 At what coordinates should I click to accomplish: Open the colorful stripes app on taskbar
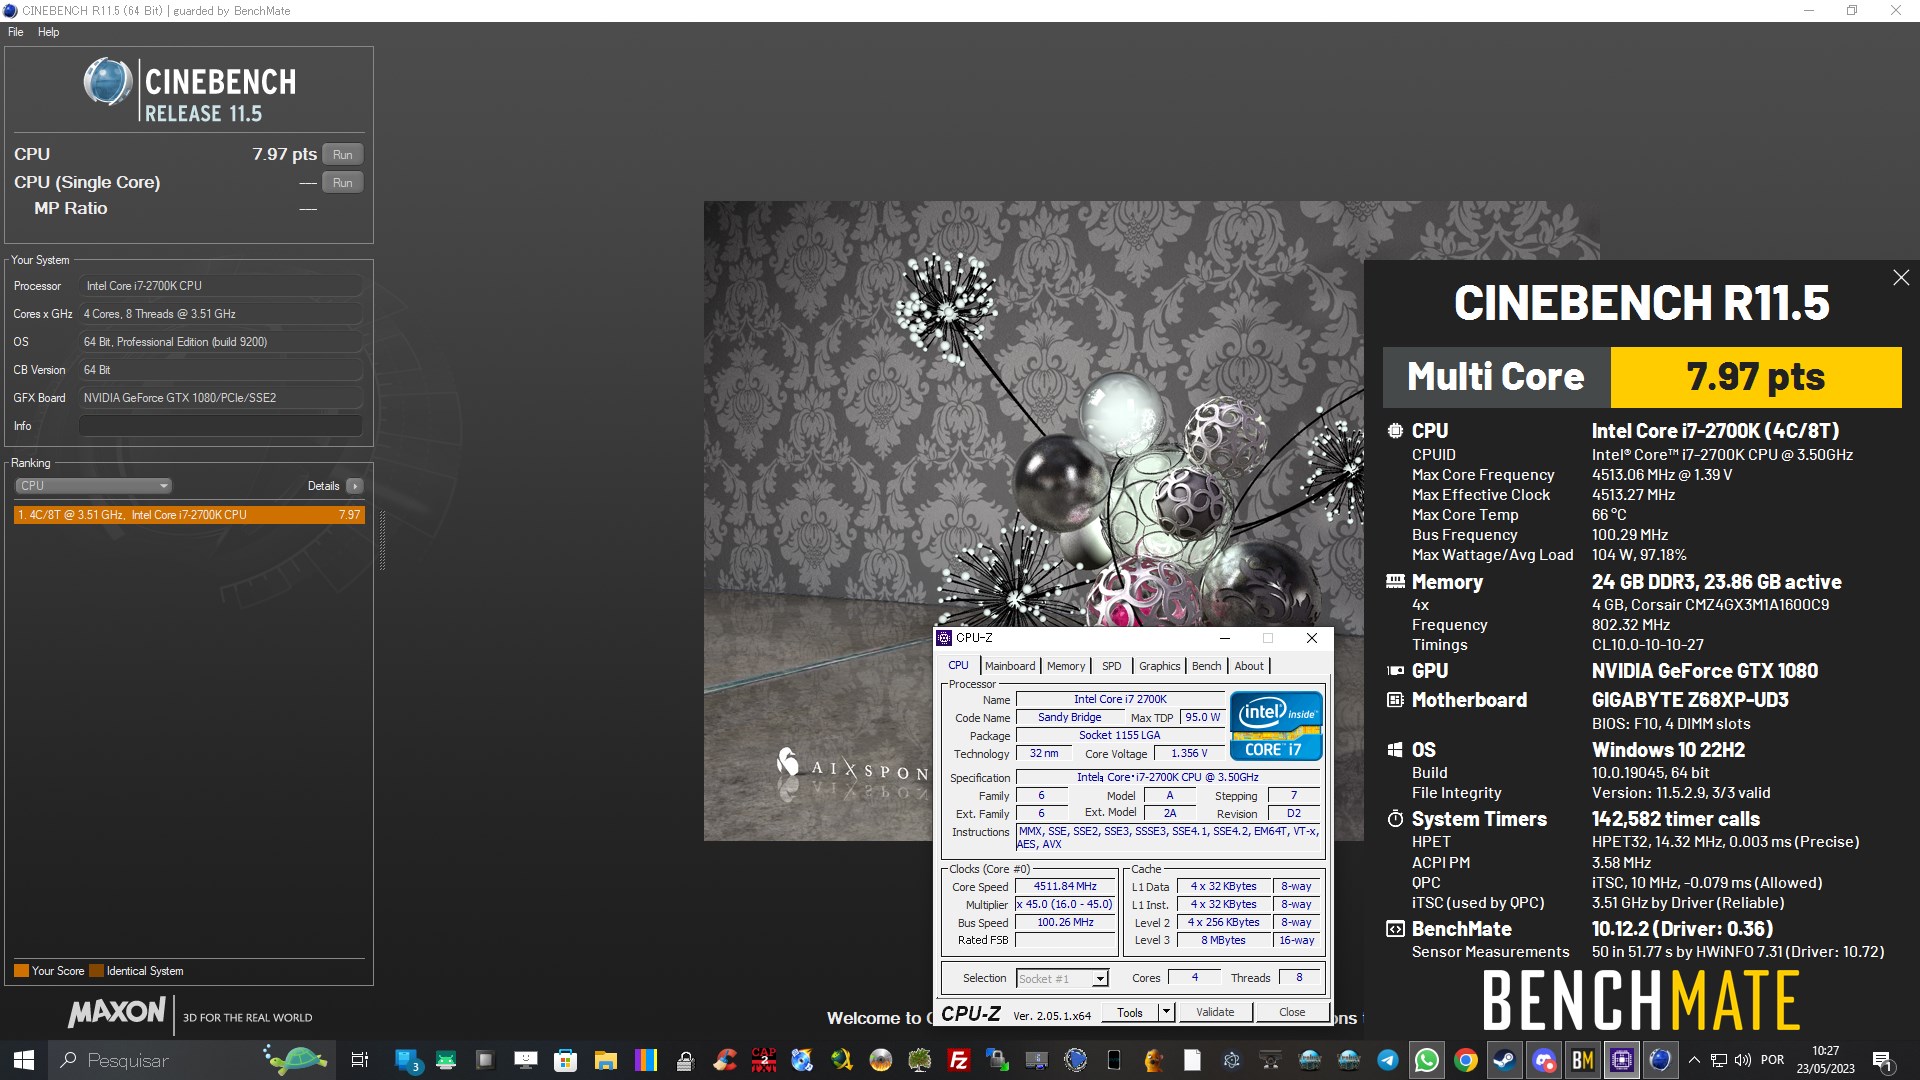646,1060
